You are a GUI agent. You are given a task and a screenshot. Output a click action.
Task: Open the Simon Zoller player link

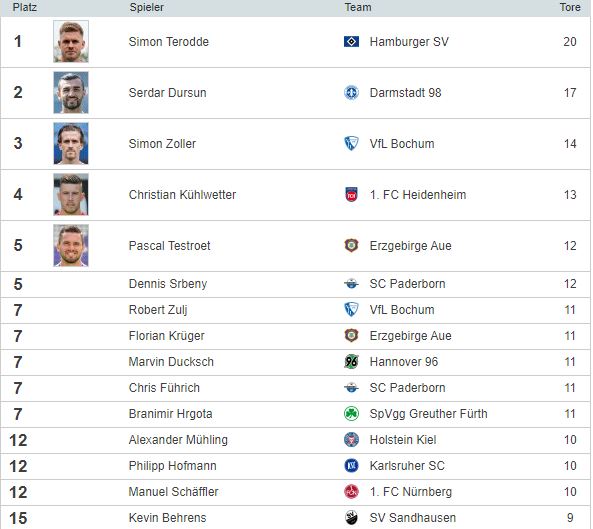[x=162, y=144]
